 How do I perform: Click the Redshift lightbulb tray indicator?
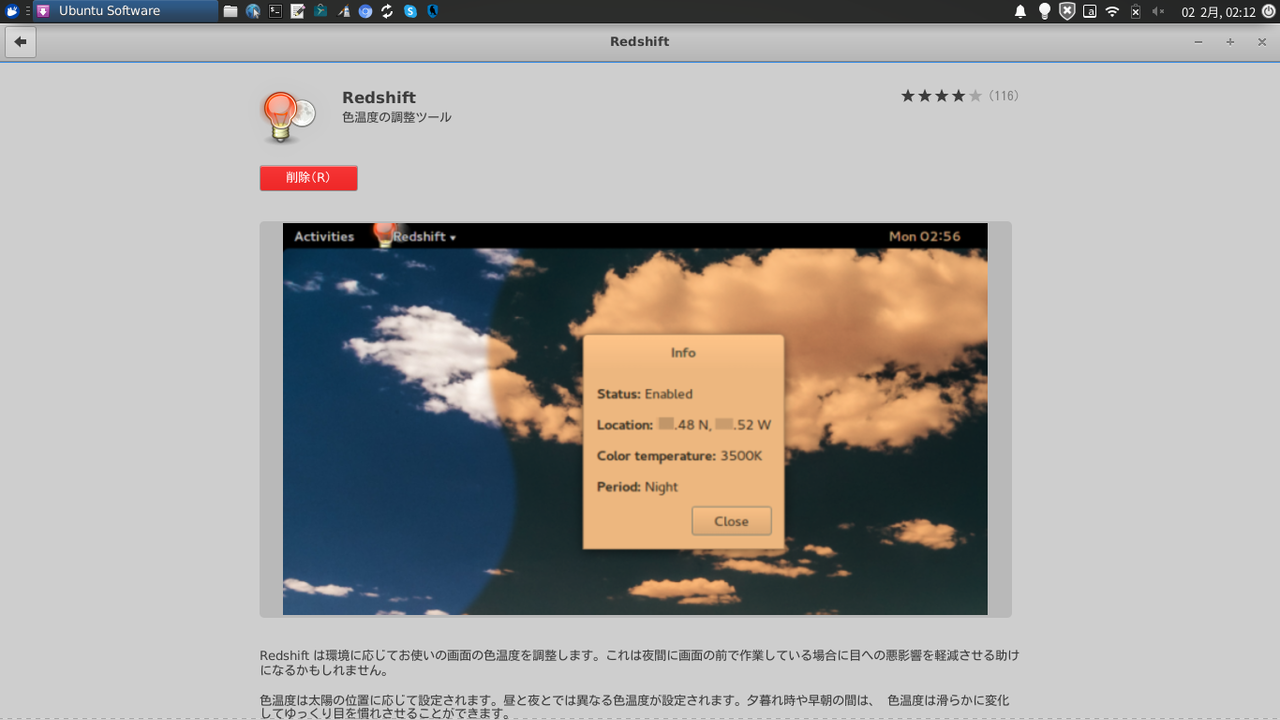(1044, 12)
